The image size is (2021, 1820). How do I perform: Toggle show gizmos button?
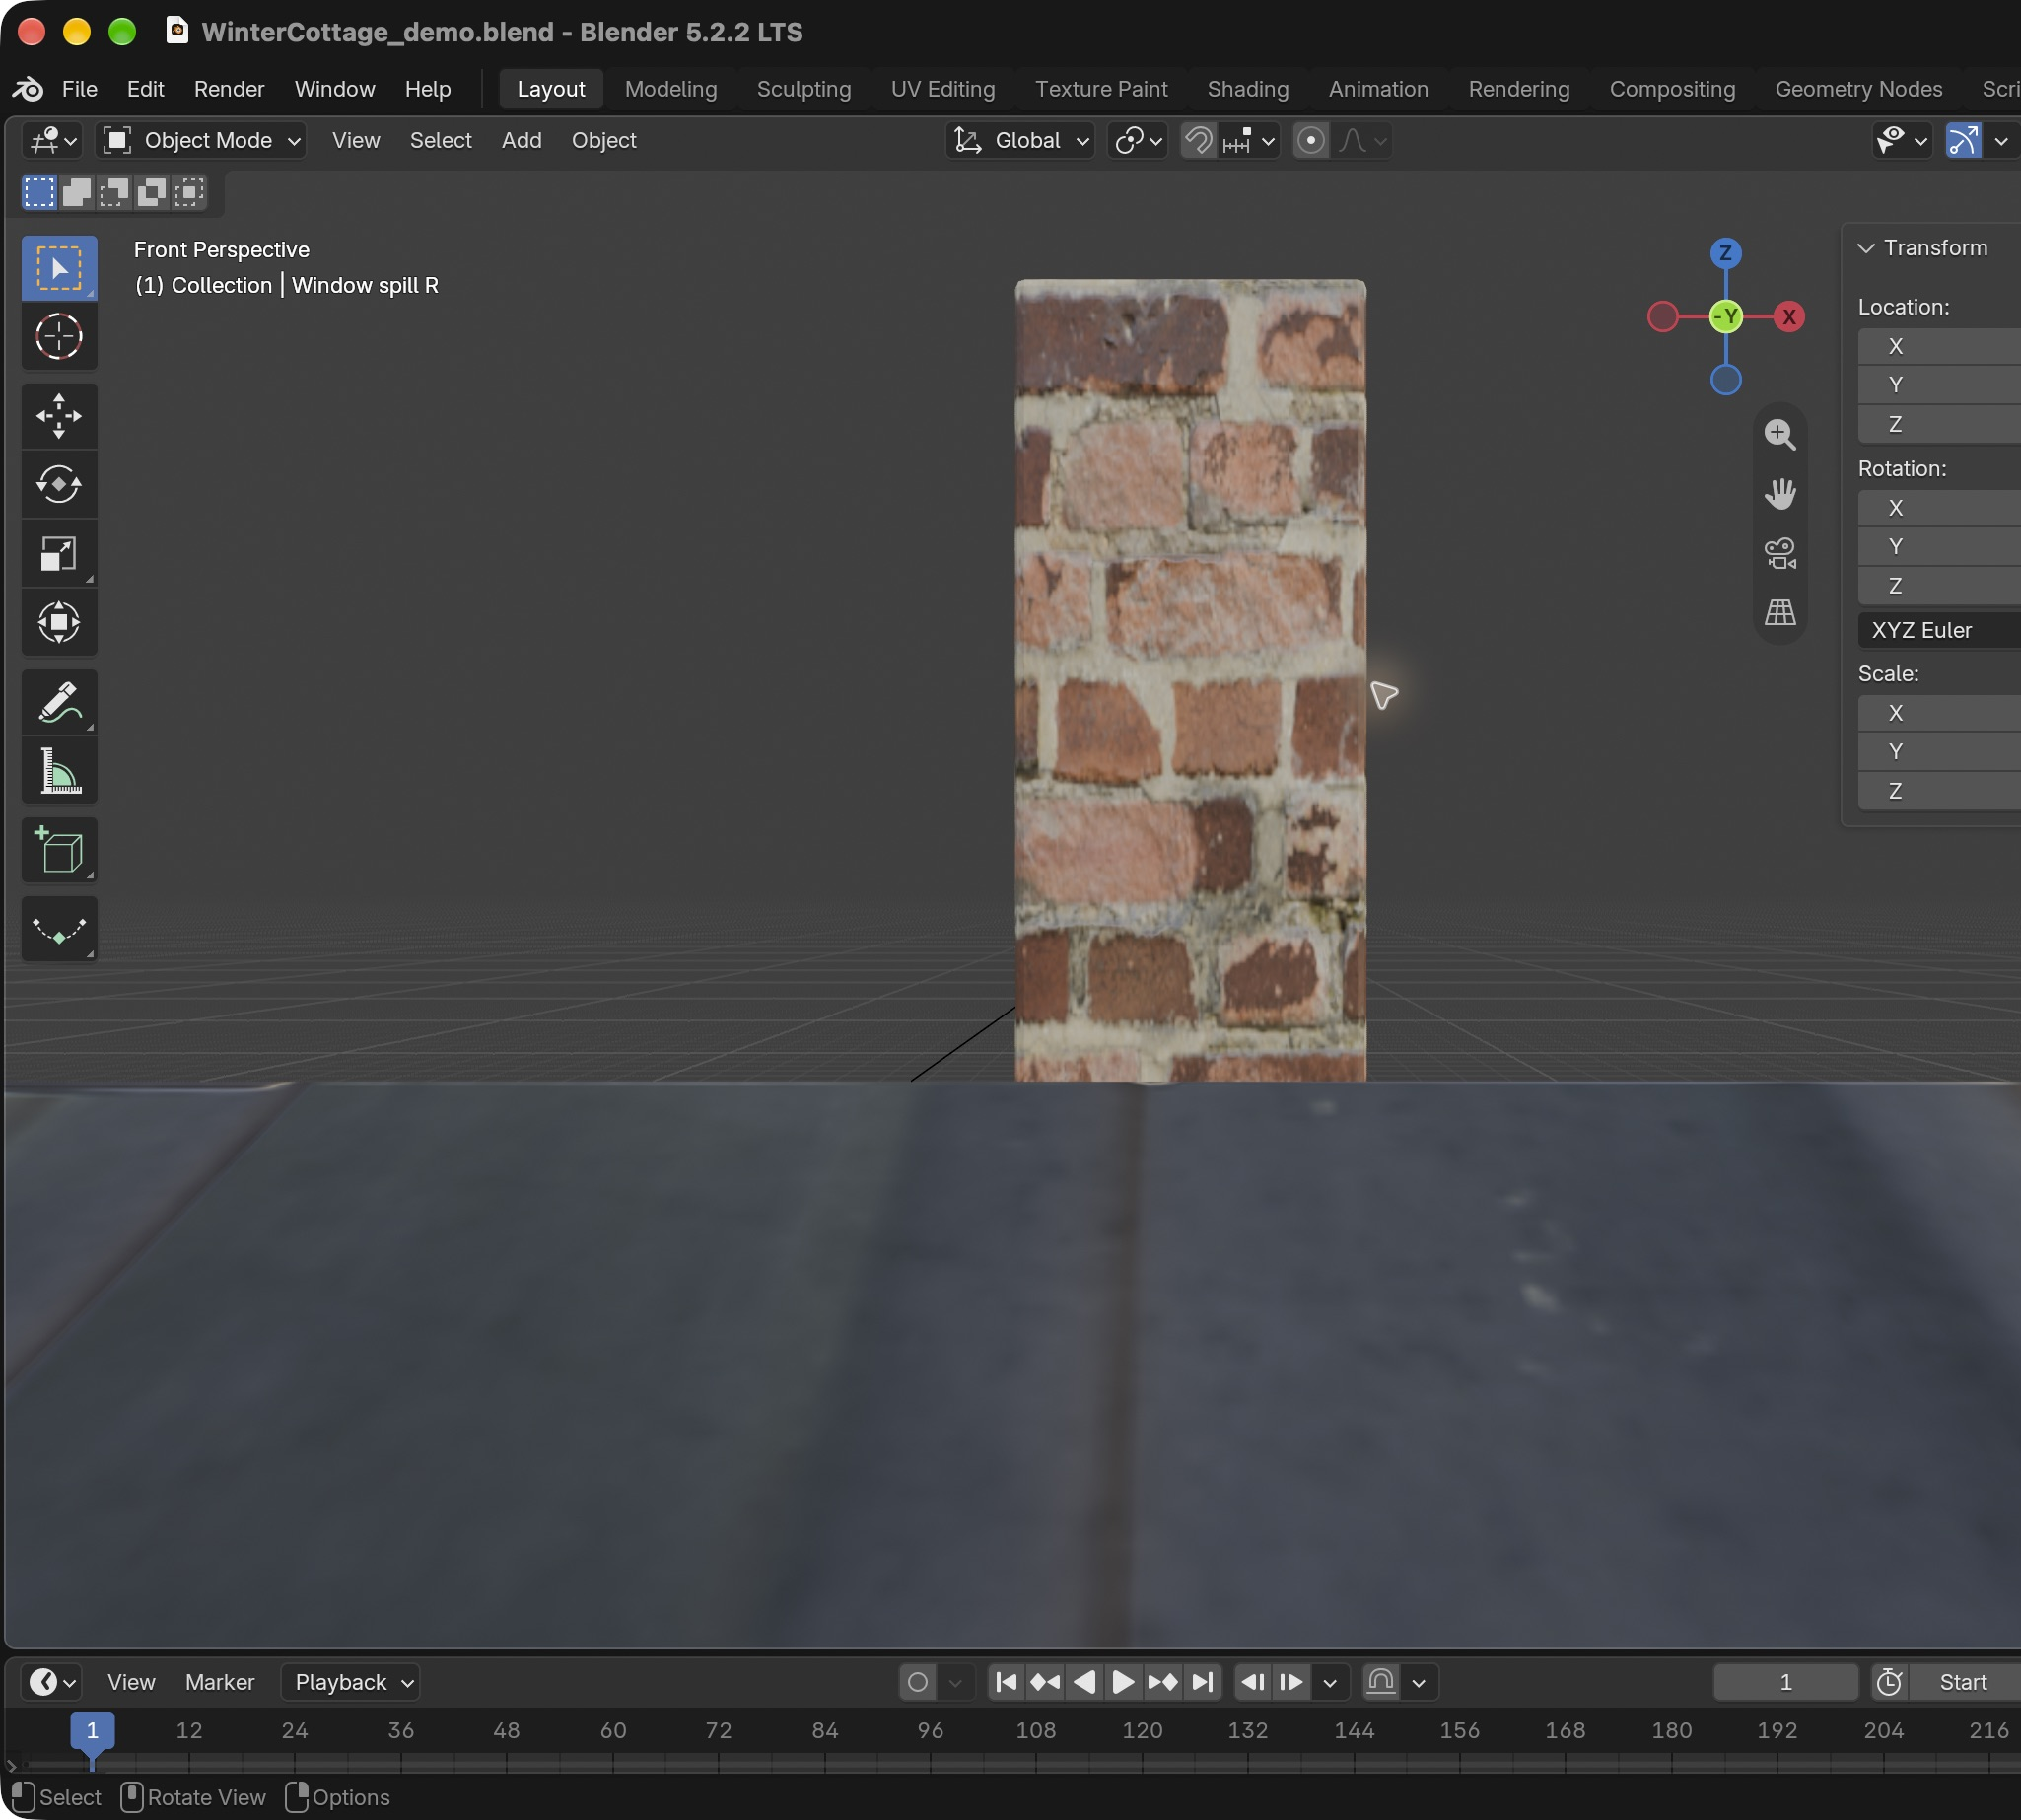[1964, 140]
